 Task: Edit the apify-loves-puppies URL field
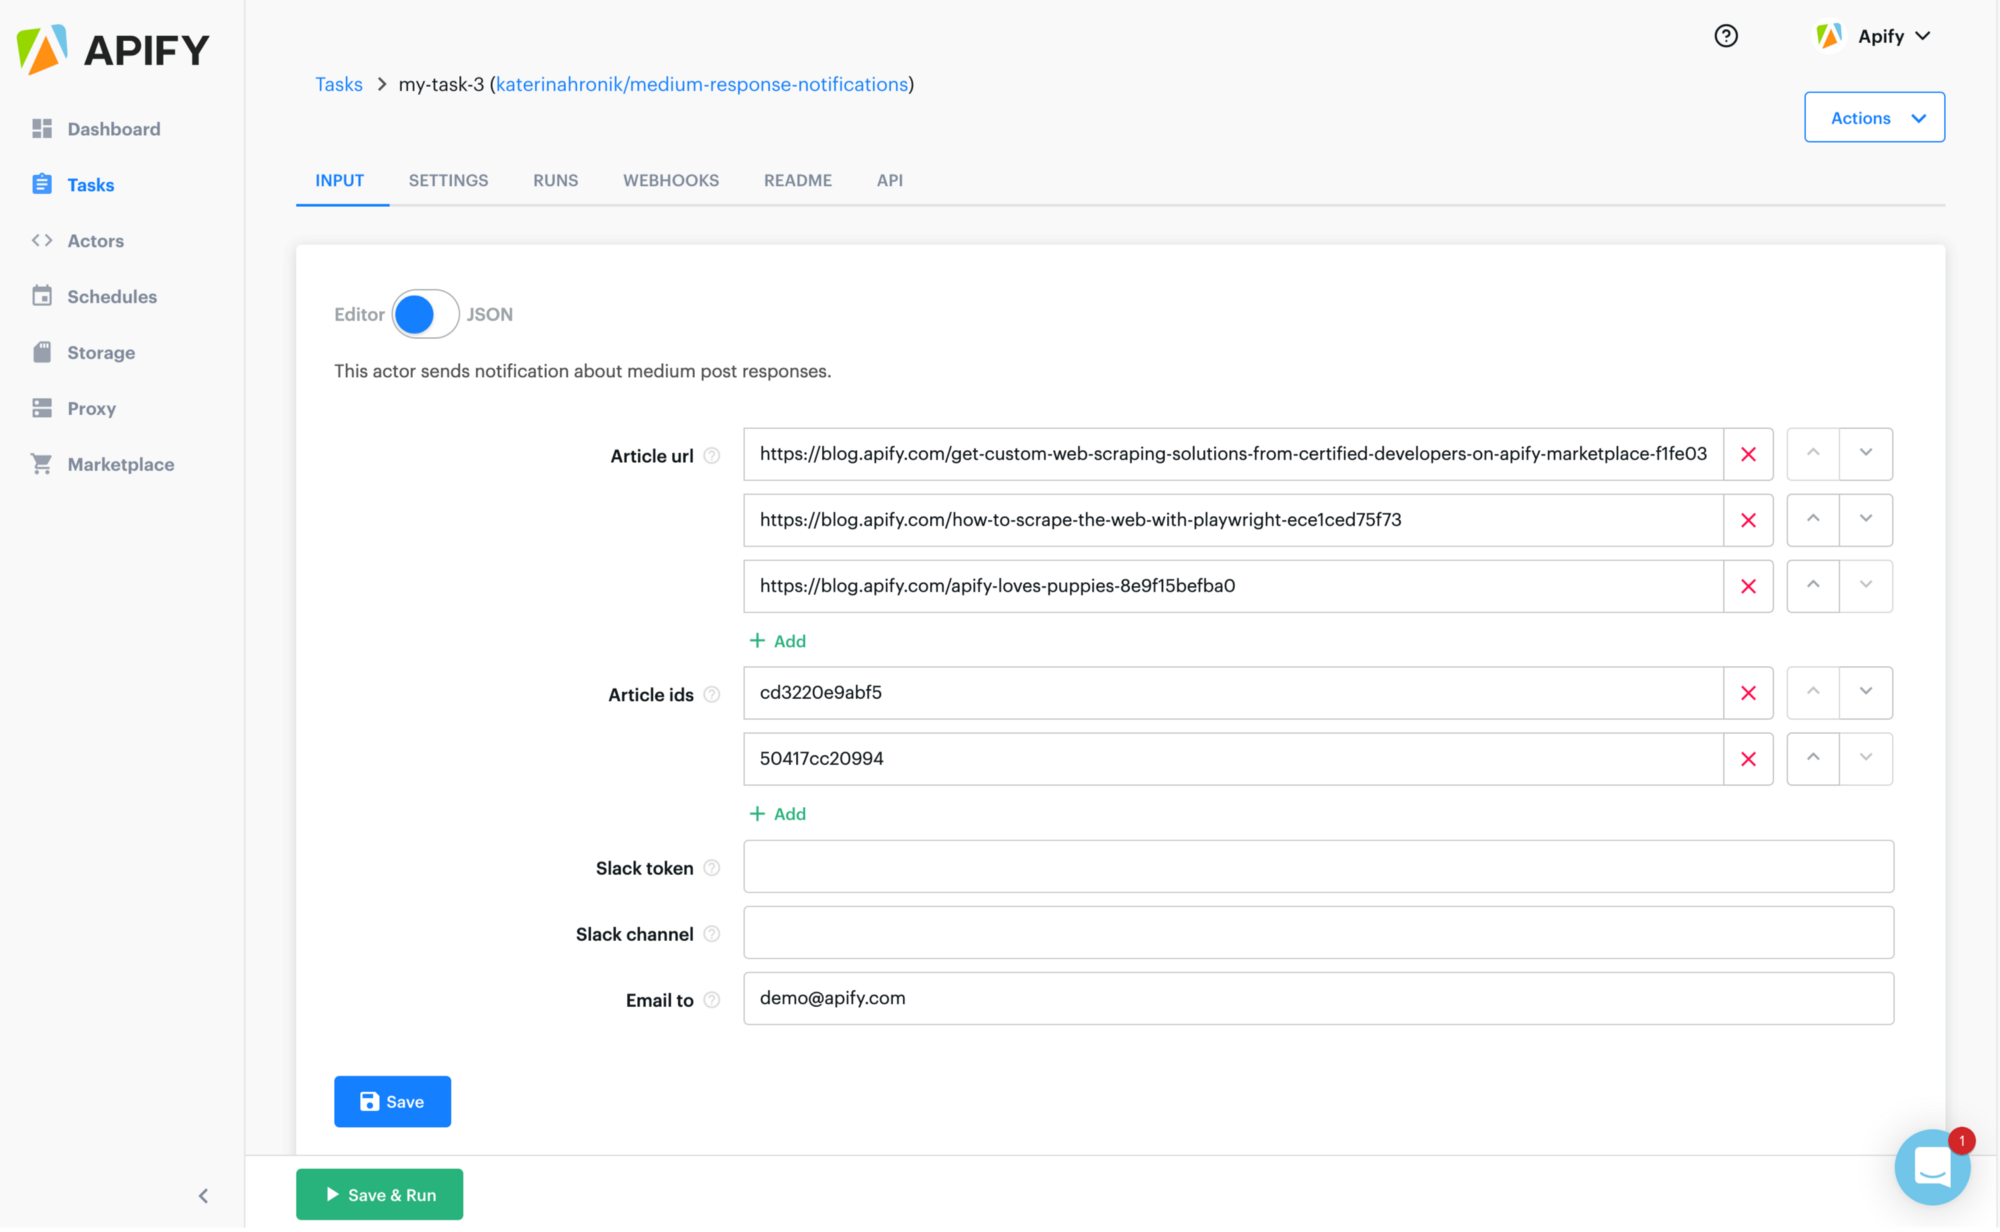[1233, 587]
